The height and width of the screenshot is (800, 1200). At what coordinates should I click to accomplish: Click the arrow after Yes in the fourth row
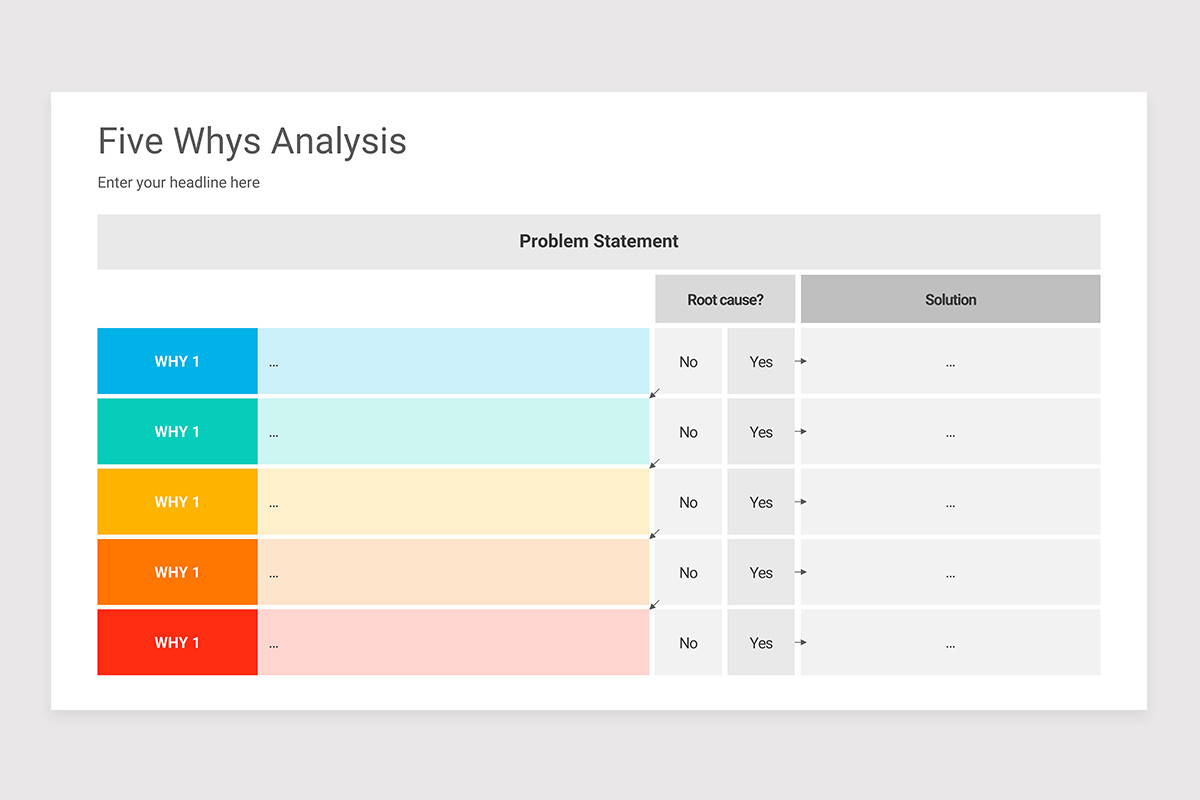pos(800,572)
